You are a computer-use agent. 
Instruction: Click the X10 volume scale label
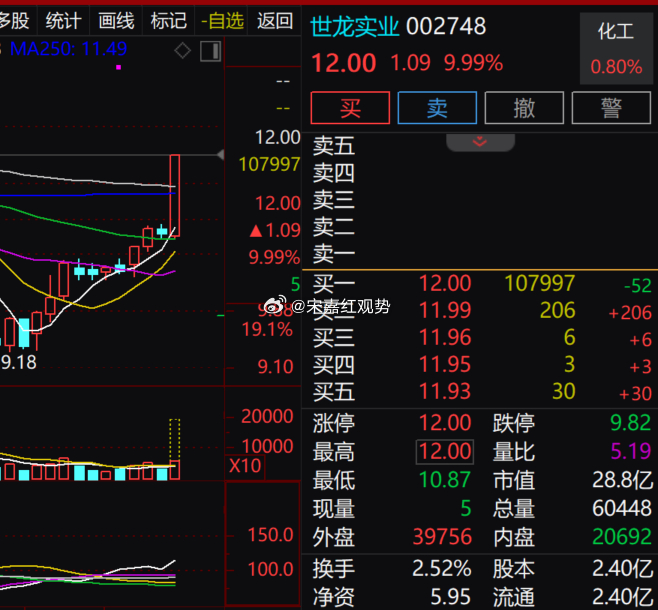[x=245, y=466]
